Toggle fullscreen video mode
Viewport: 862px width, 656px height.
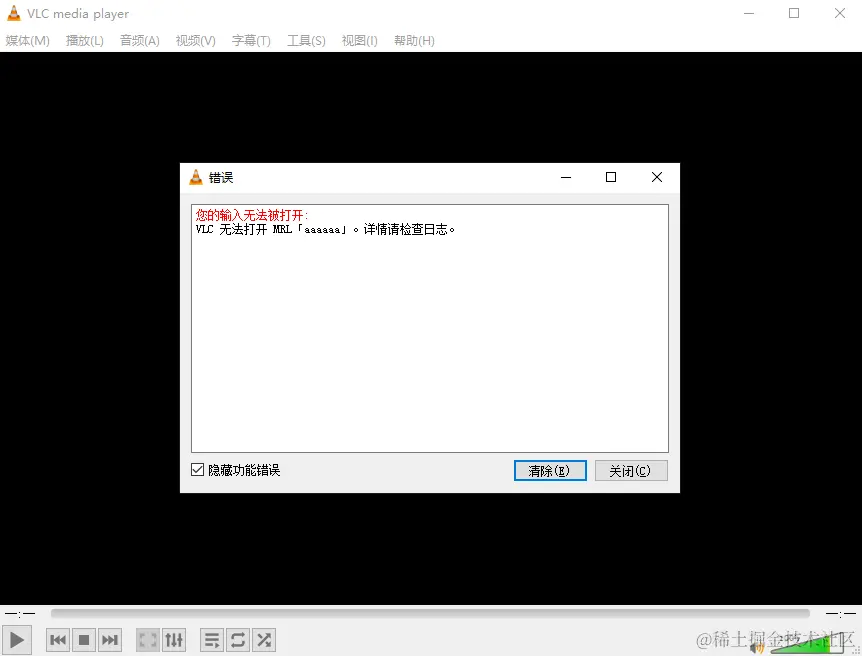pyautogui.click(x=148, y=640)
